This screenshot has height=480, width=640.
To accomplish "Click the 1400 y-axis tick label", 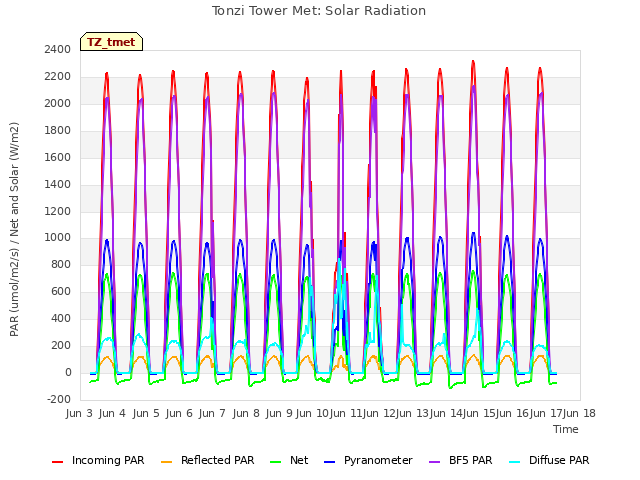I will point(58,184).
